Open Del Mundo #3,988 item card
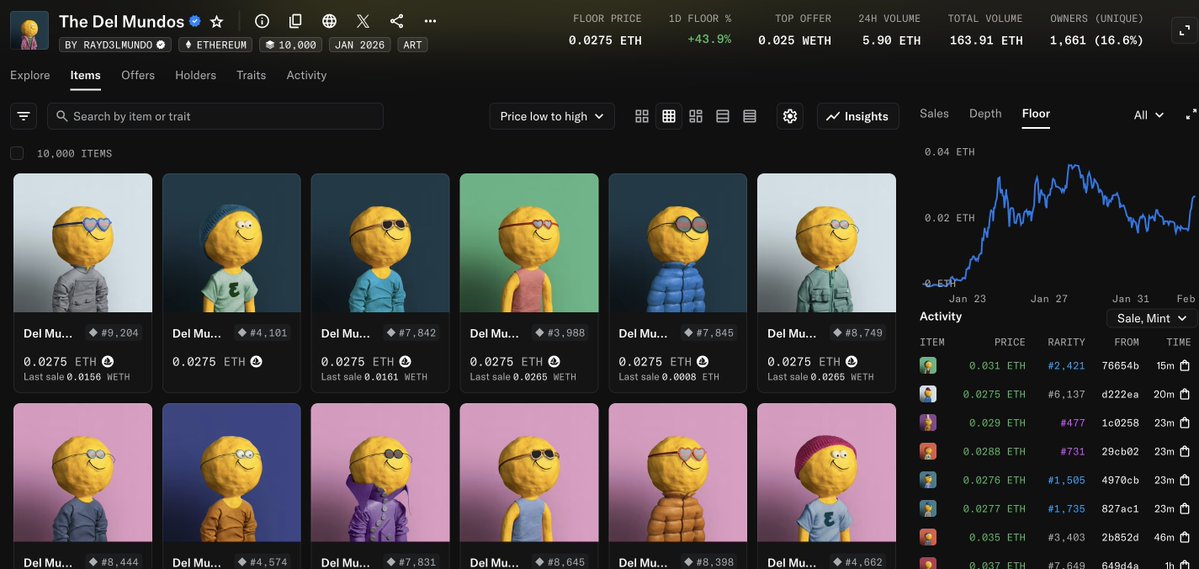The height and width of the screenshot is (569, 1199). pyautogui.click(x=529, y=282)
